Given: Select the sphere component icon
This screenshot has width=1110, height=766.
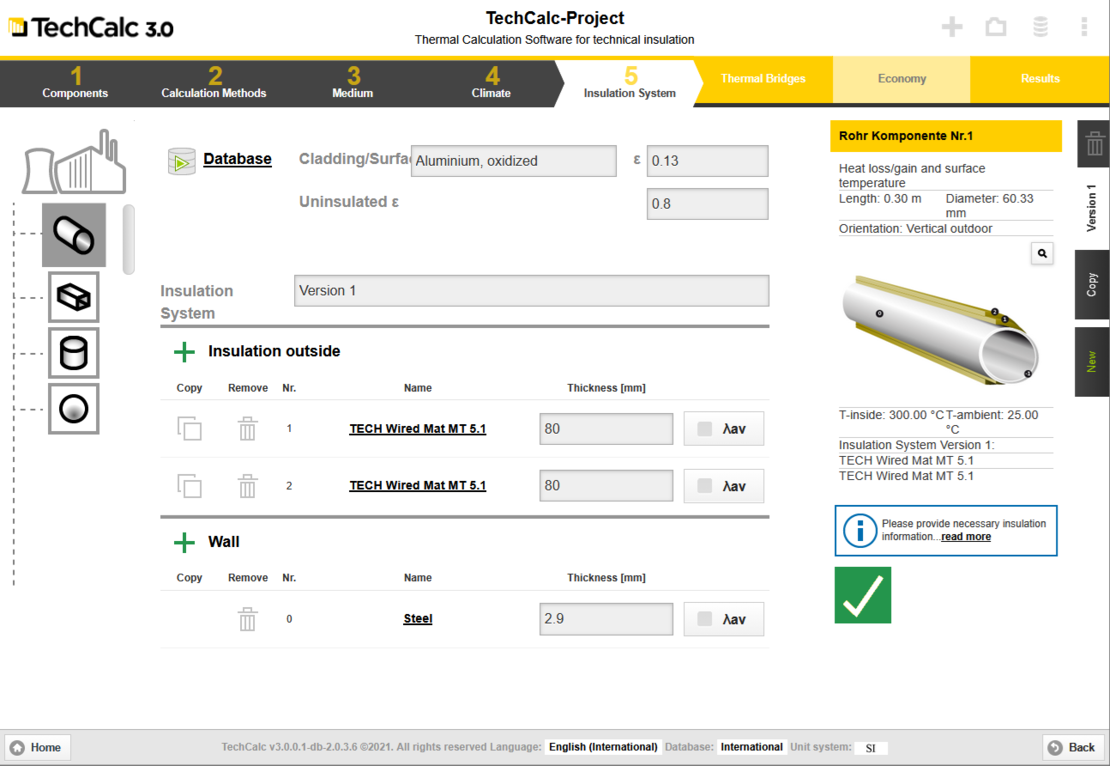Looking at the screenshot, I should pyautogui.click(x=74, y=408).
